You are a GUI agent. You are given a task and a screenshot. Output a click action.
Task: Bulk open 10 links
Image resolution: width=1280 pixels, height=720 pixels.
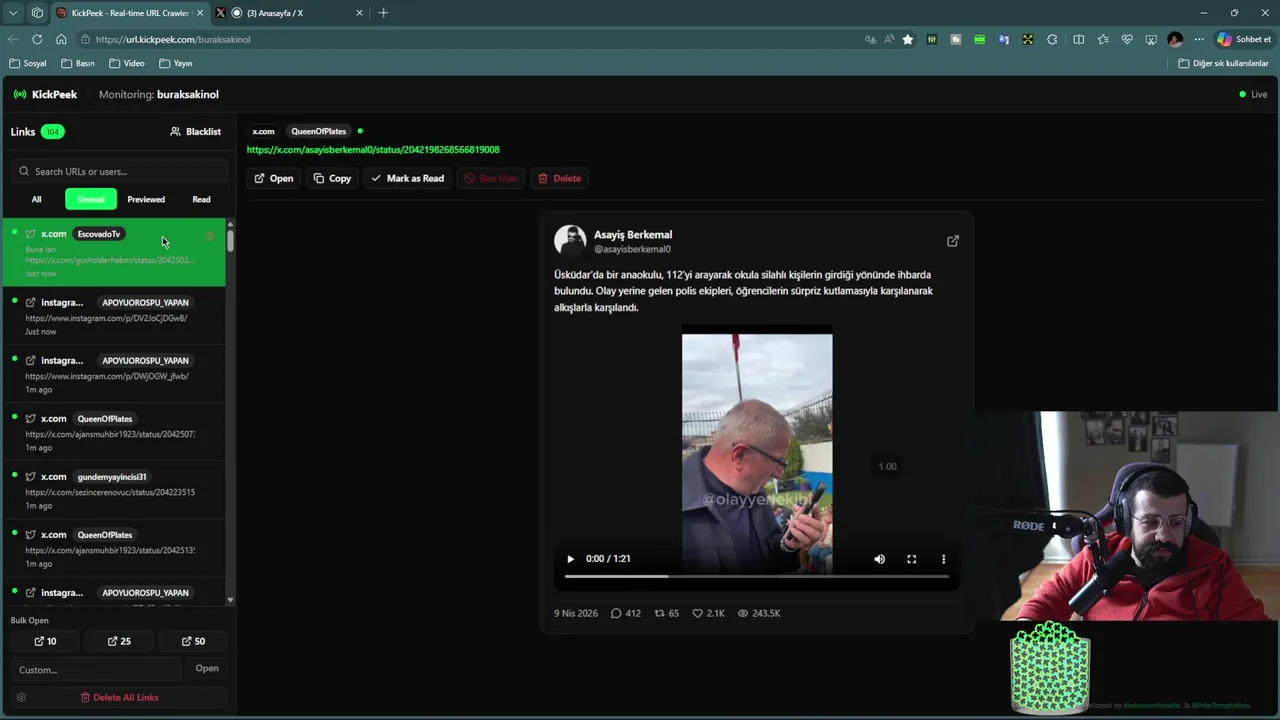(x=45, y=641)
